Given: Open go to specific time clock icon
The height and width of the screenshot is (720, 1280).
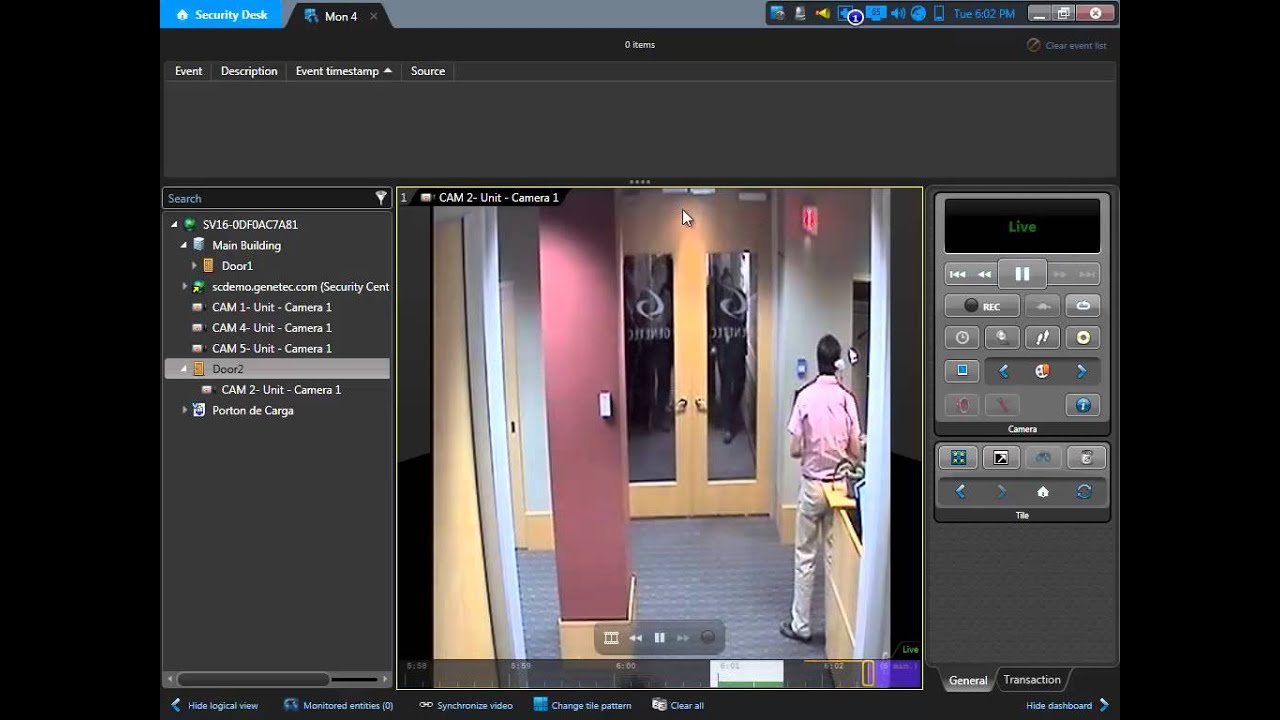Looking at the screenshot, I should [x=962, y=338].
